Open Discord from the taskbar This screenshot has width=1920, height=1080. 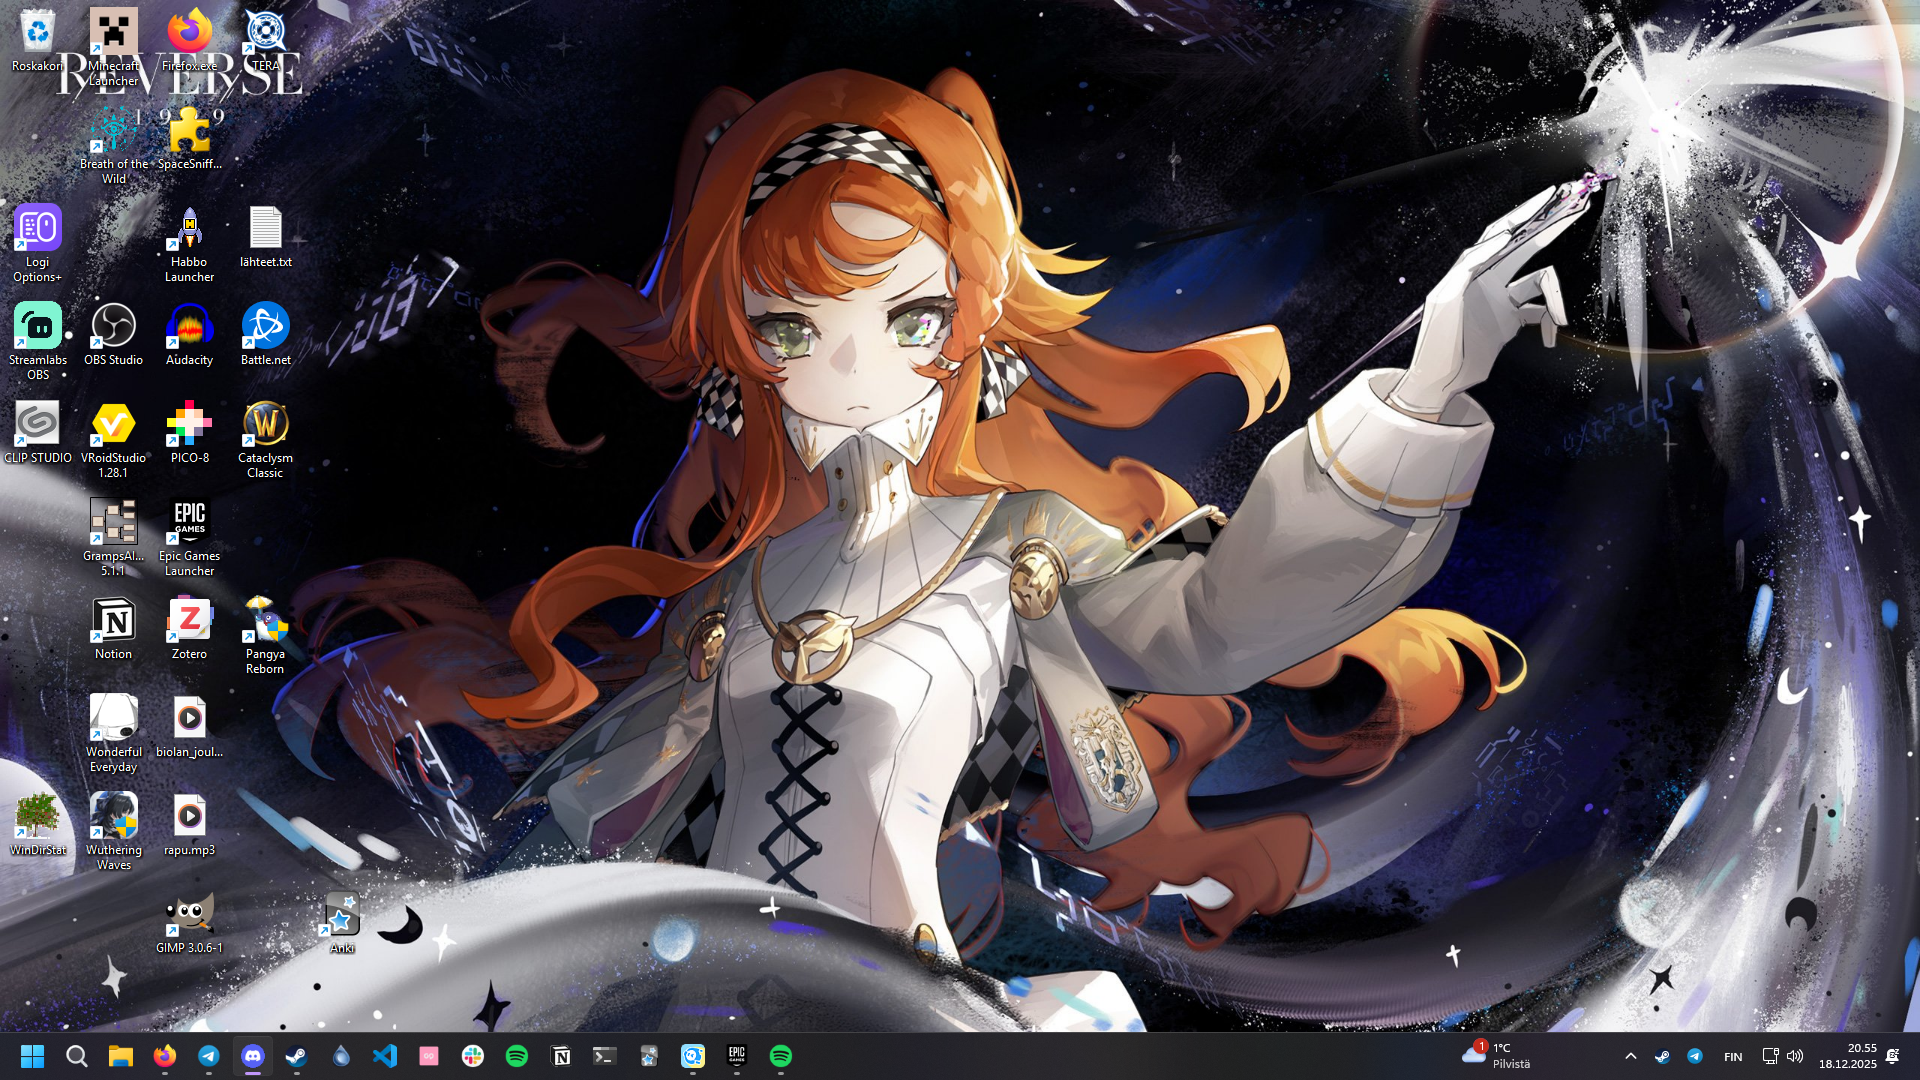click(x=253, y=1056)
